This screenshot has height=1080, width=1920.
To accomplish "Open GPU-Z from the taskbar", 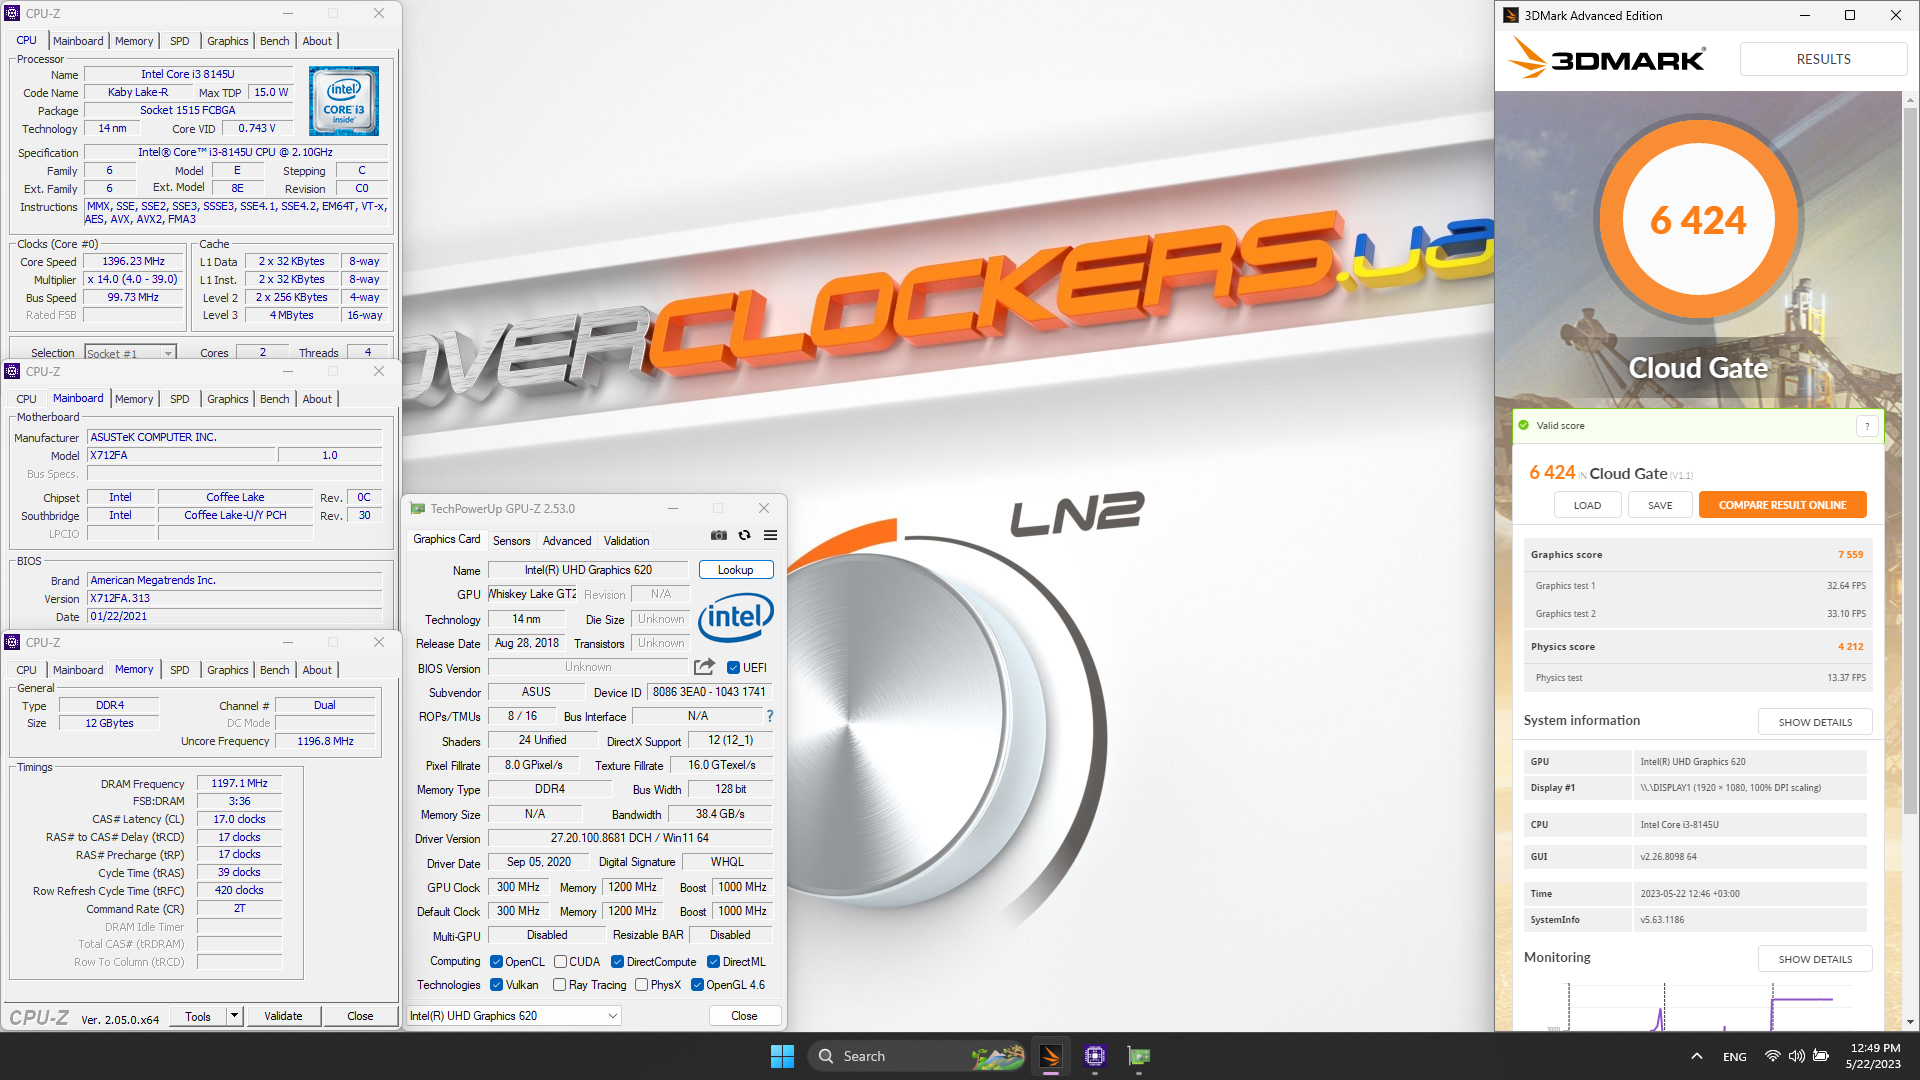I will pos(1139,1056).
